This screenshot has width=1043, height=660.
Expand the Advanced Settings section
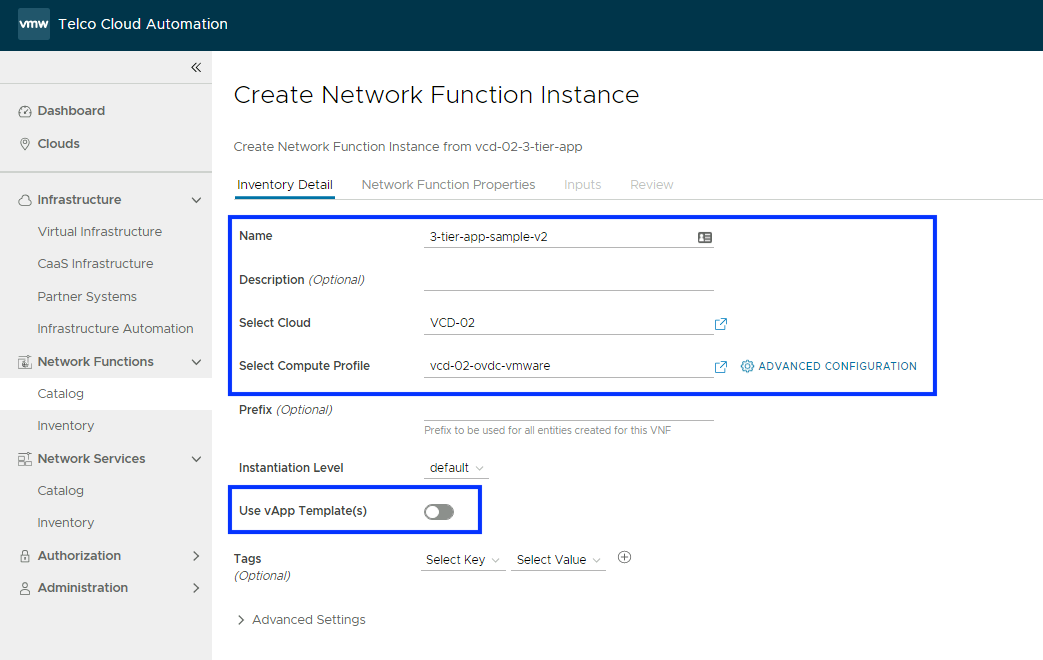point(301,620)
